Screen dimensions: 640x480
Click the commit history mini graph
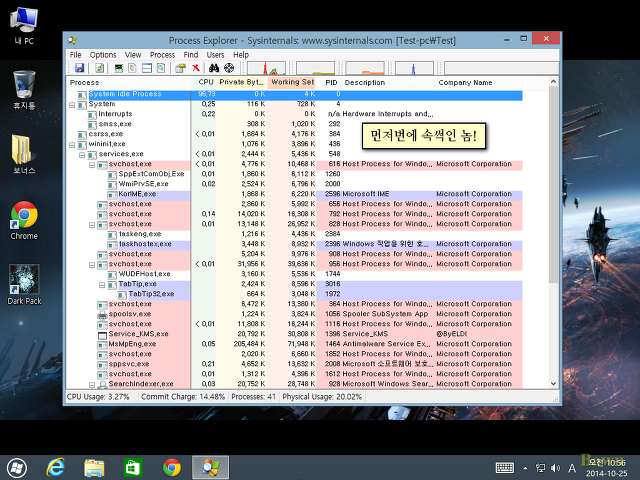tap(315, 68)
